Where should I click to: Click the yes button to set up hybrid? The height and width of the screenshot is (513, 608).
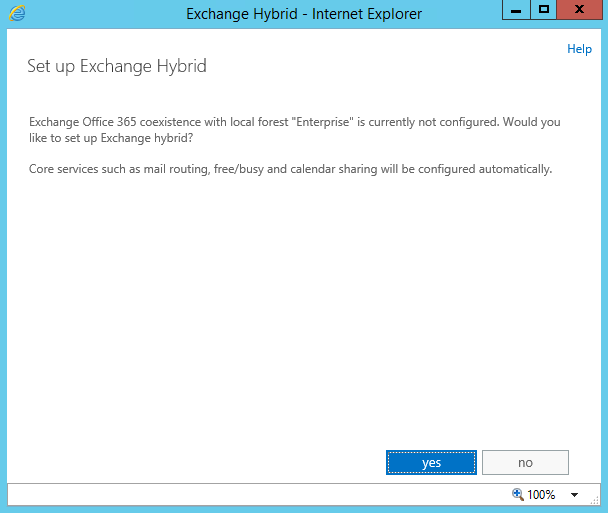point(431,462)
